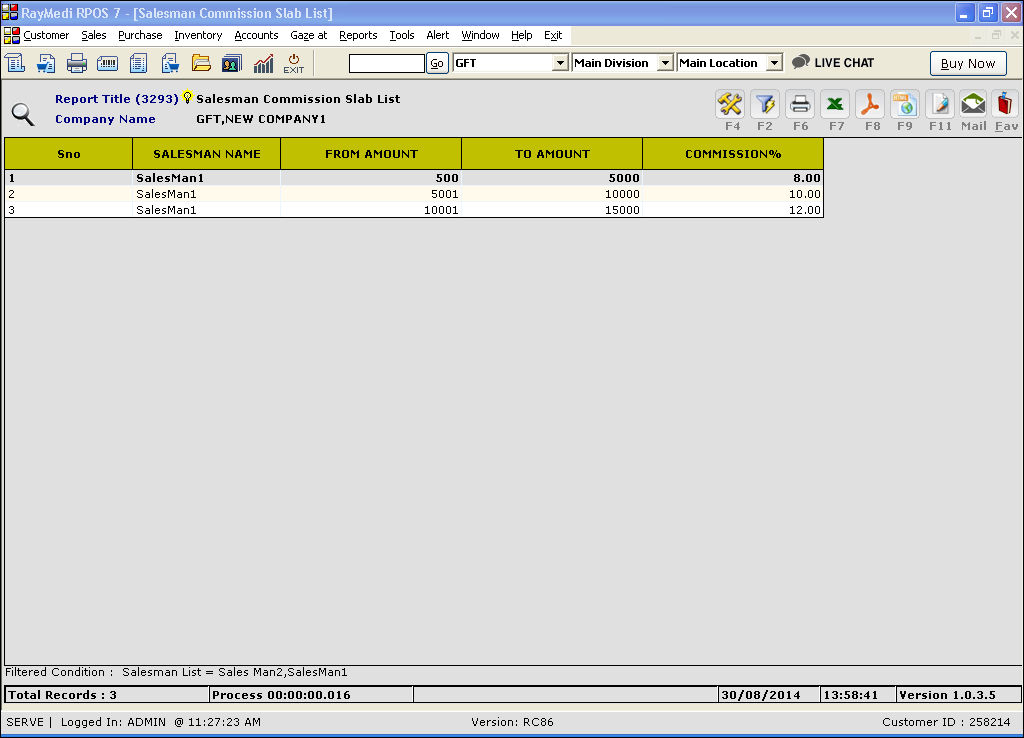
Task: Click the 12.00 commission cell
Action: (733, 210)
